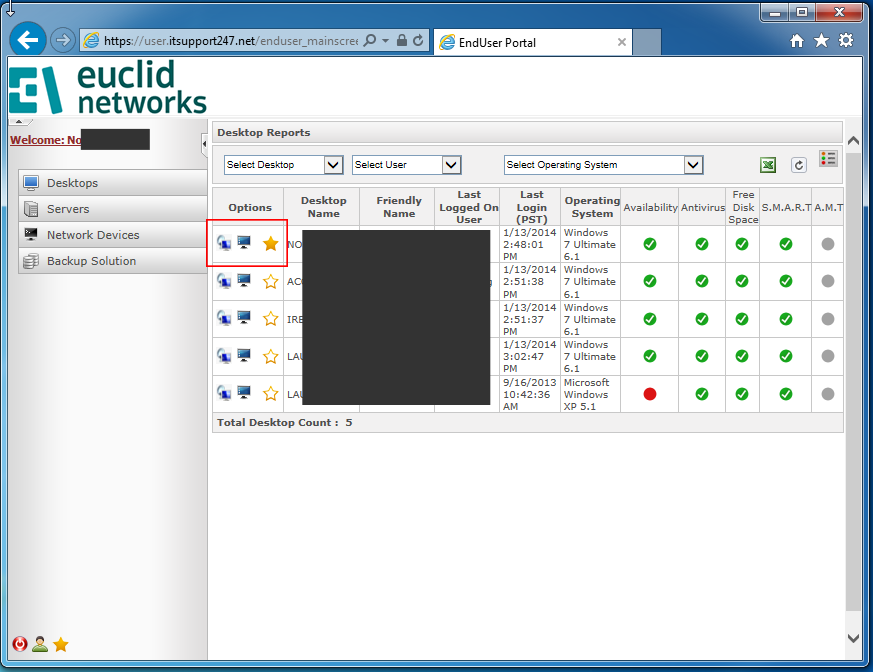Click monitor icon in 3:02:47 login row
Image resolution: width=873 pixels, height=672 pixels.
(244, 355)
